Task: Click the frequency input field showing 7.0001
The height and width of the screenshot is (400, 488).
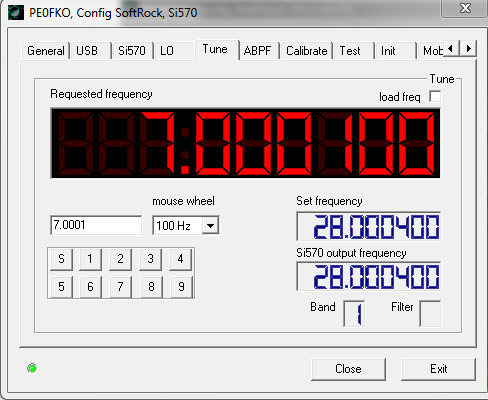Action: pyautogui.click(x=96, y=225)
